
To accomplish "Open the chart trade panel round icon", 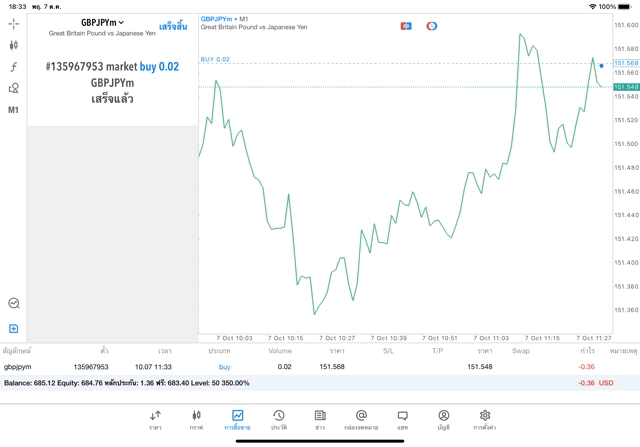I will pos(14,303).
